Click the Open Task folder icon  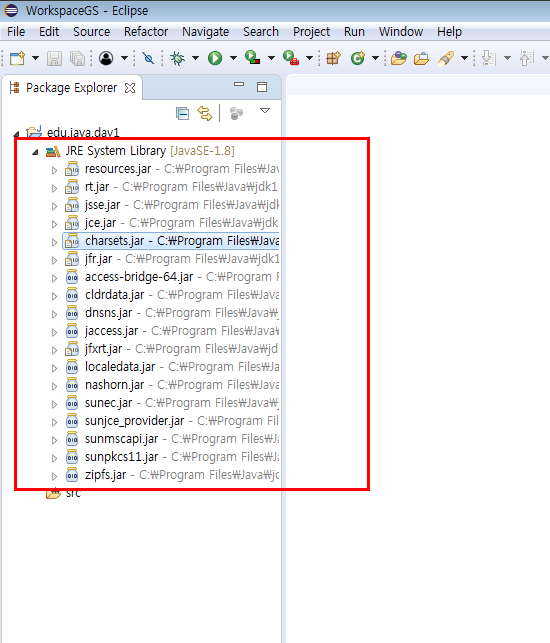pyautogui.click(x=421, y=59)
